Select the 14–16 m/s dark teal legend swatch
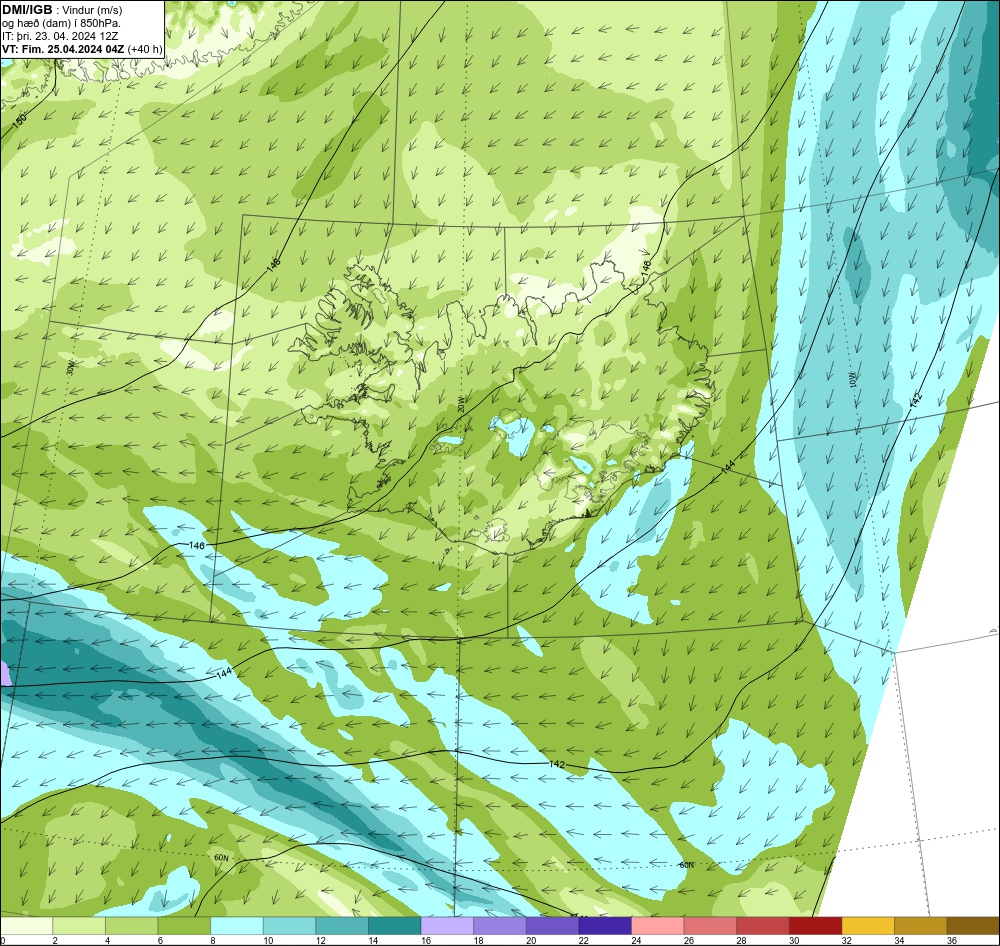 click(x=395, y=926)
